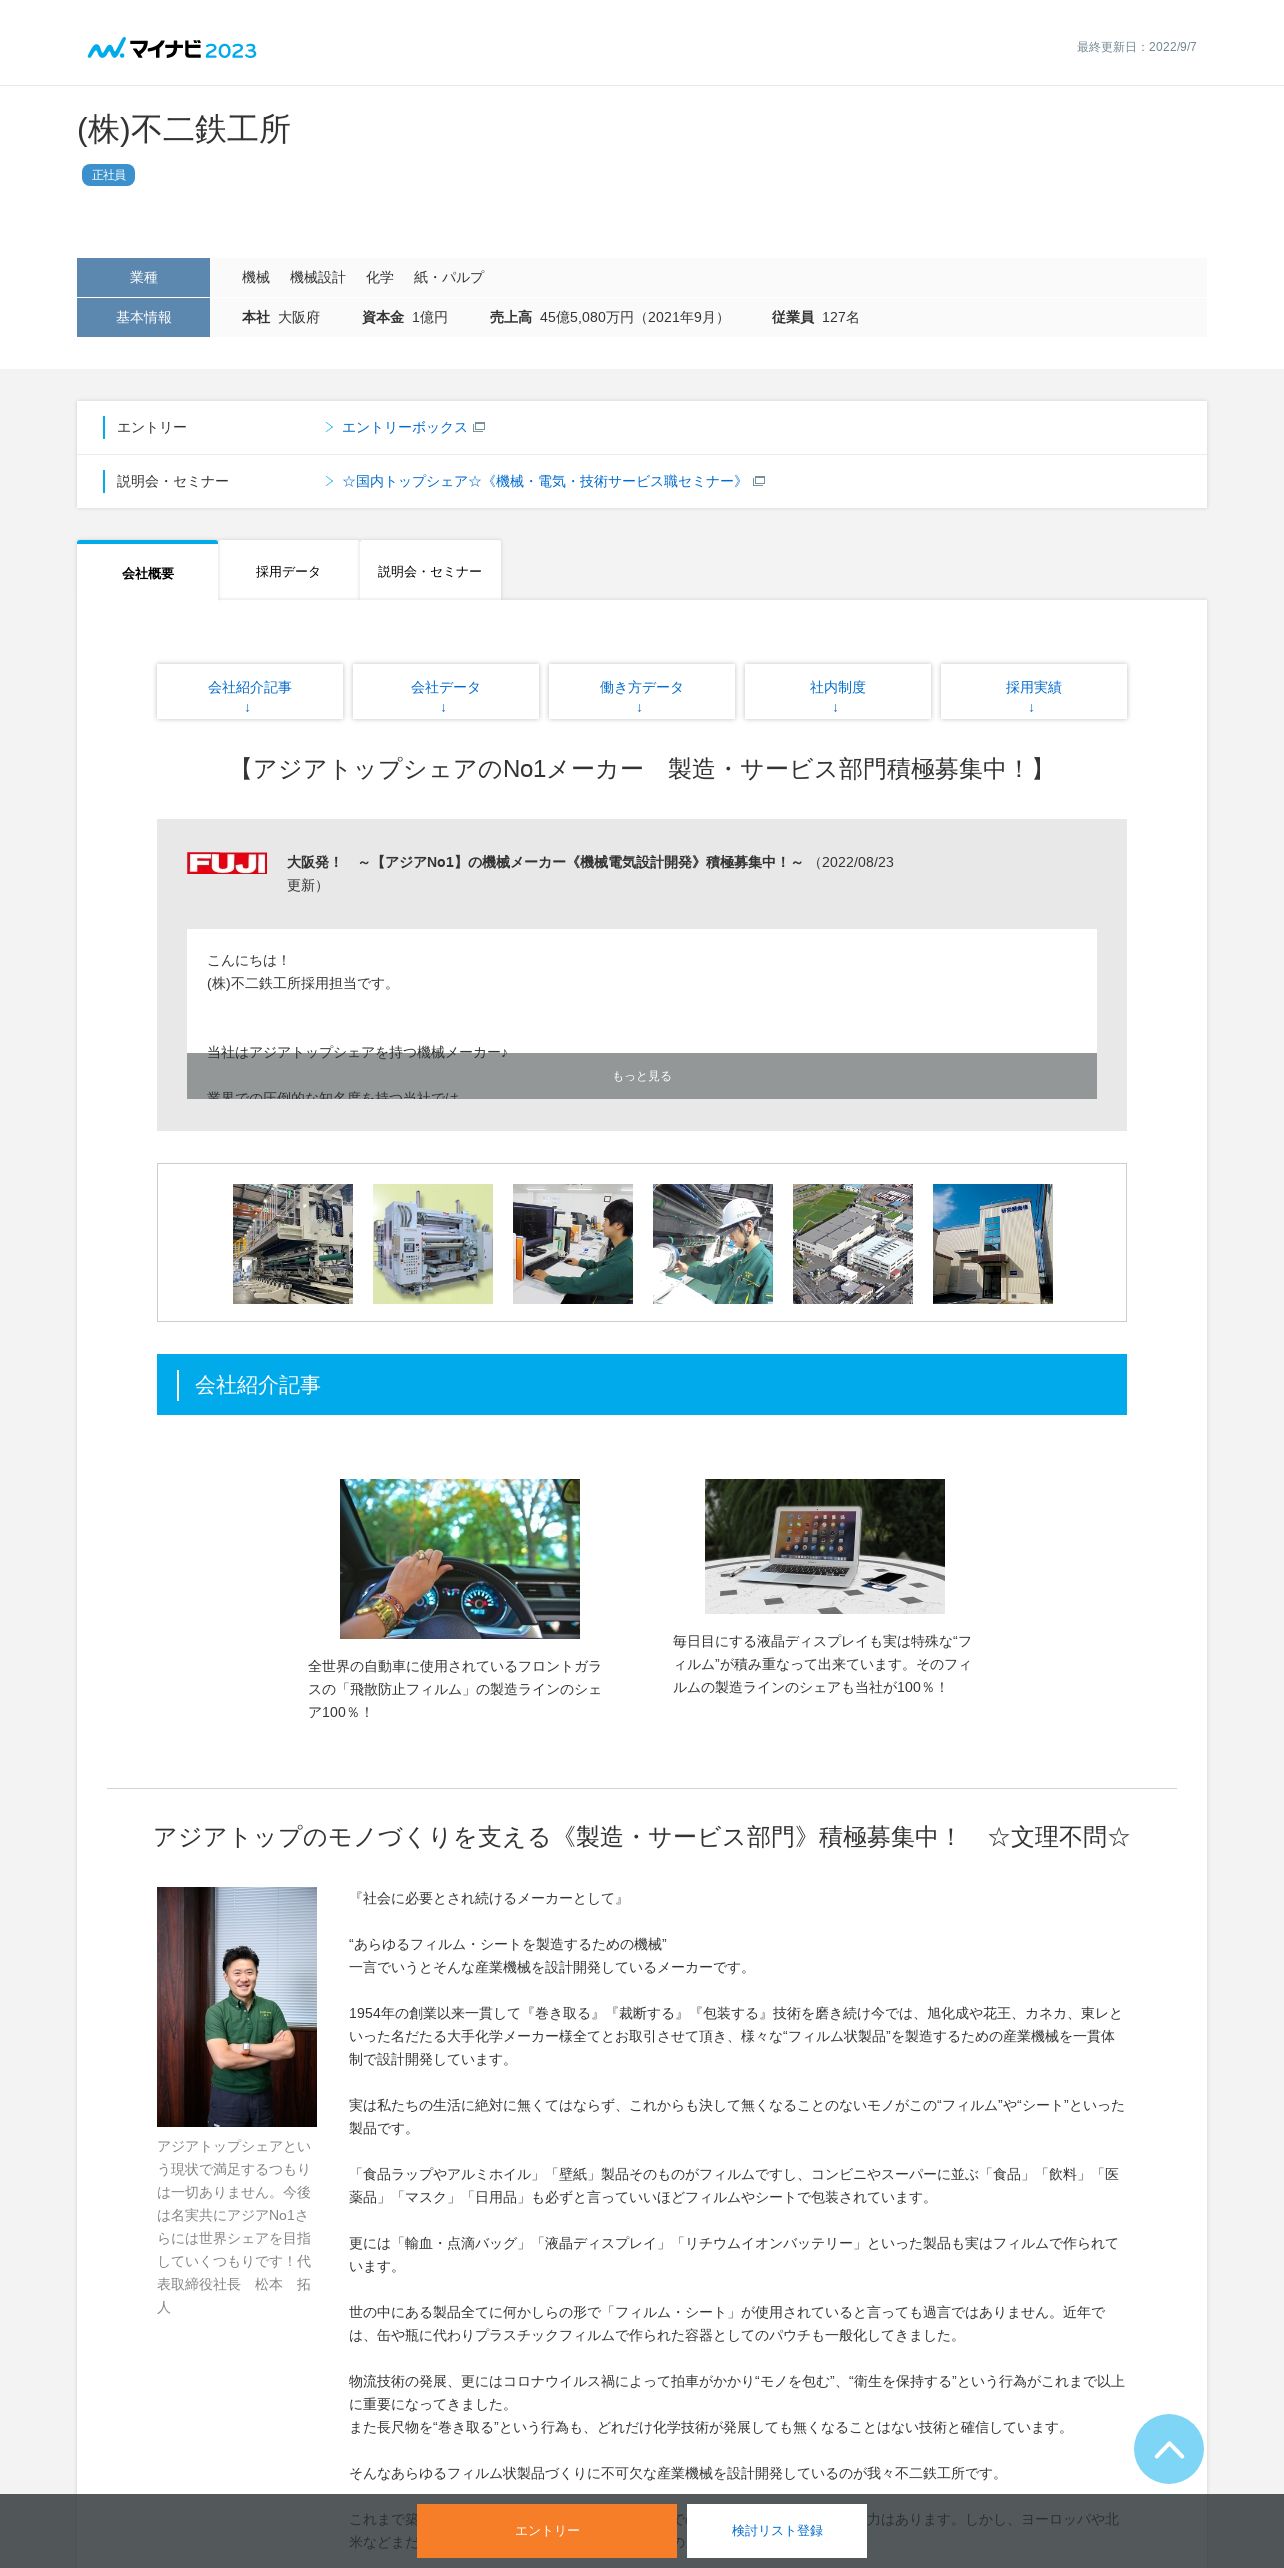1284x2568 pixels.
Task: Open 国内トップシェア 機械・電気・技術サービス職セミナー link
Action: (x=543, y=481)
